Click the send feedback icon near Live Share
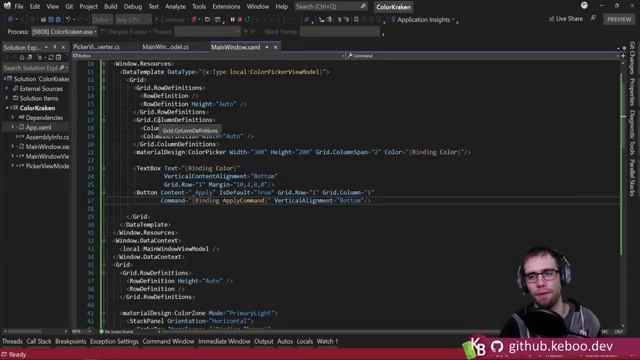Viewport: 640px width, 360px height. pos(593,18)
